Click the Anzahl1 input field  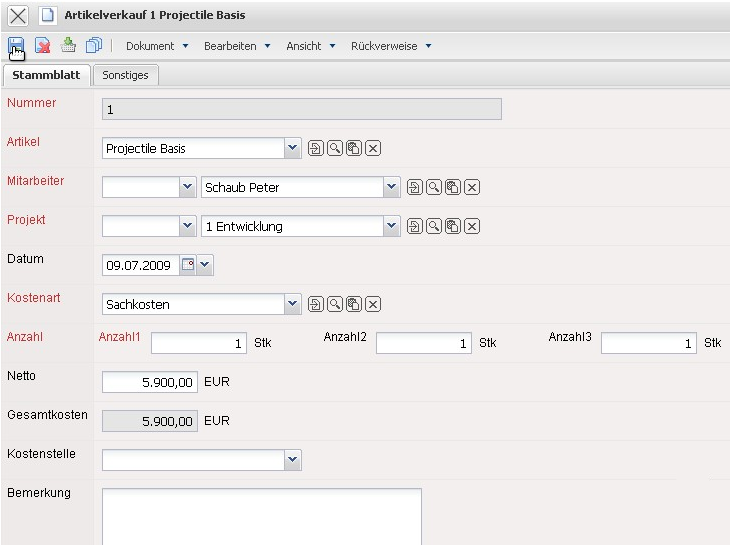click(199, 343)
